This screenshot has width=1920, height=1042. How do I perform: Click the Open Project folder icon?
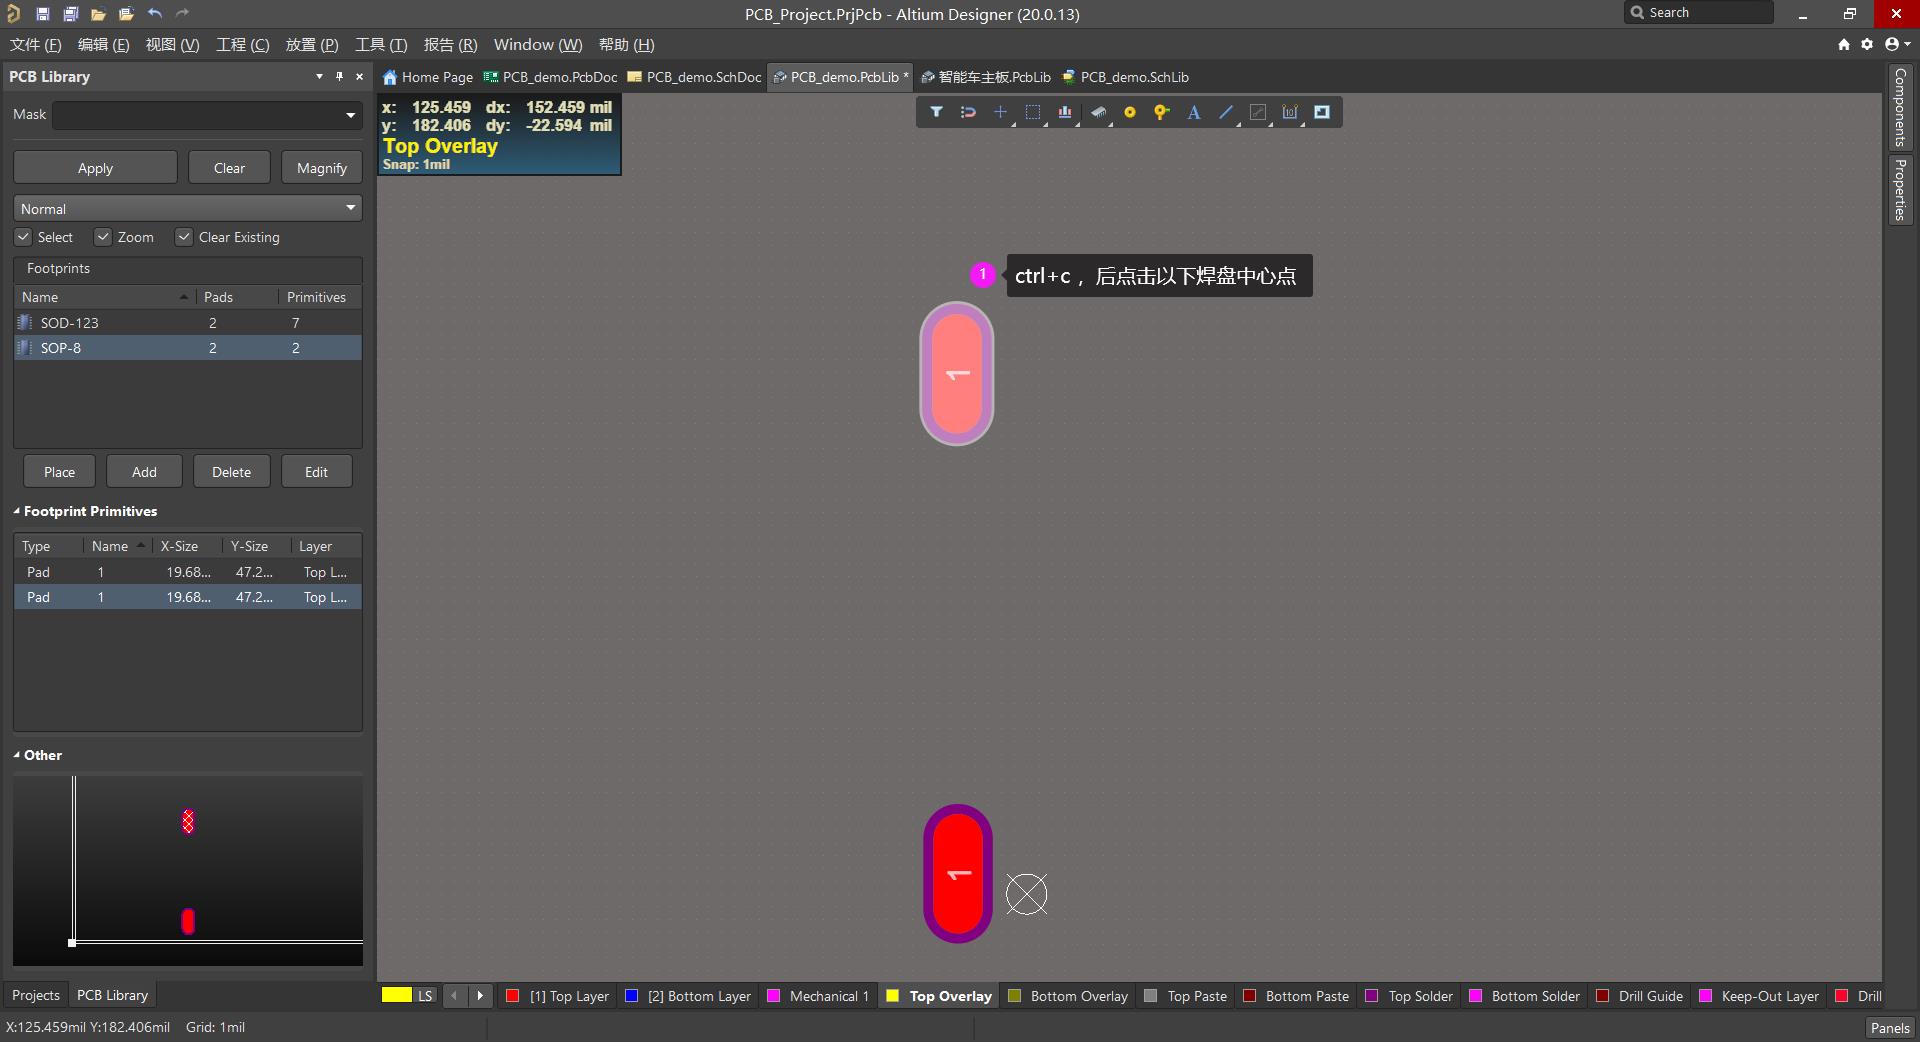126,14
